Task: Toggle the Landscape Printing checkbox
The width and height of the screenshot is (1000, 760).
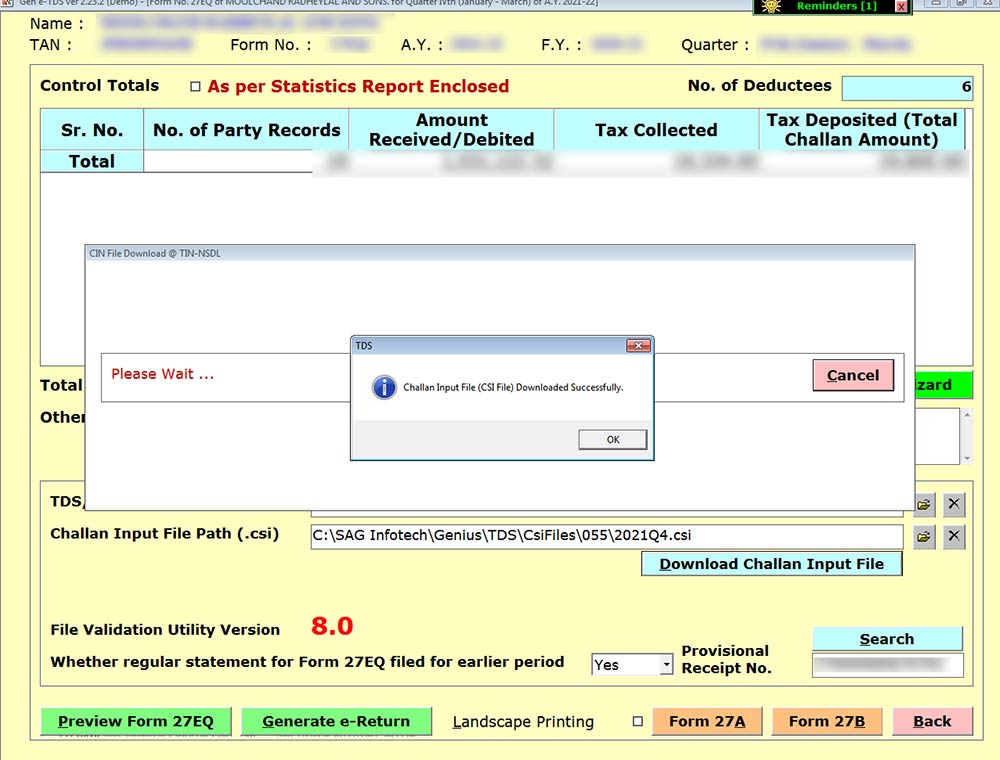Action: pos(637,722)
